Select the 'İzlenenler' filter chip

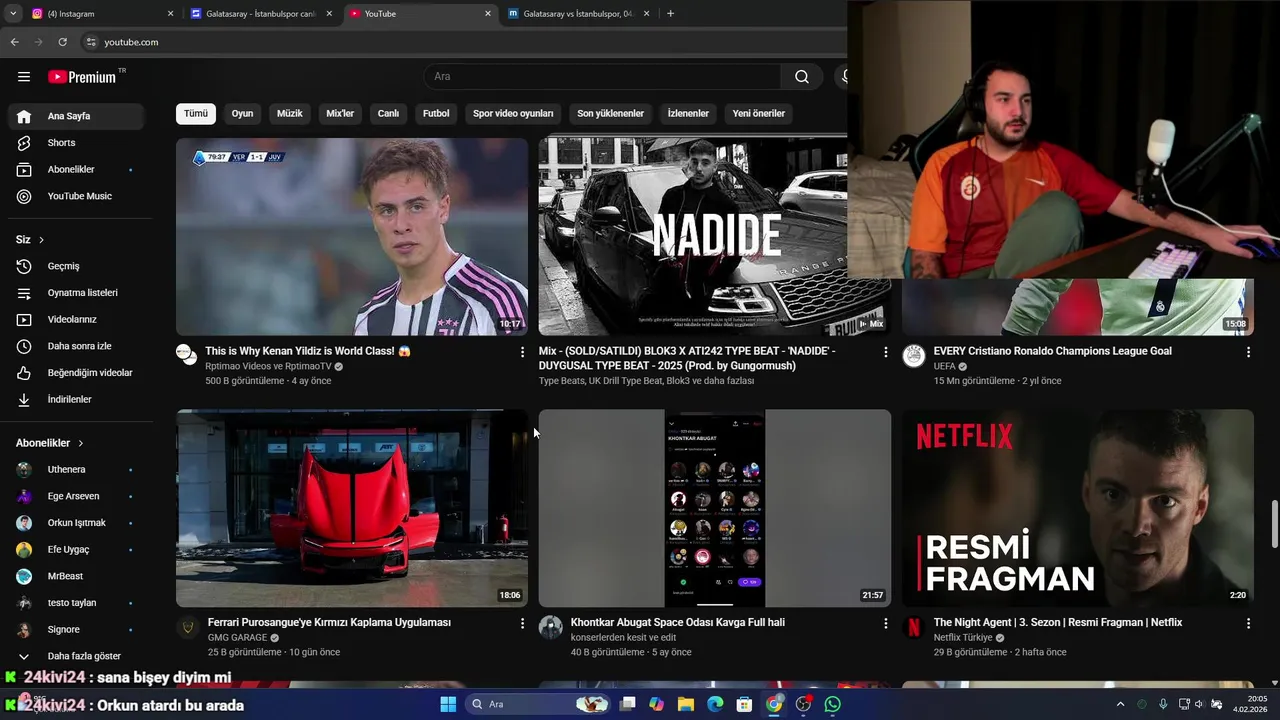point(688,113)
